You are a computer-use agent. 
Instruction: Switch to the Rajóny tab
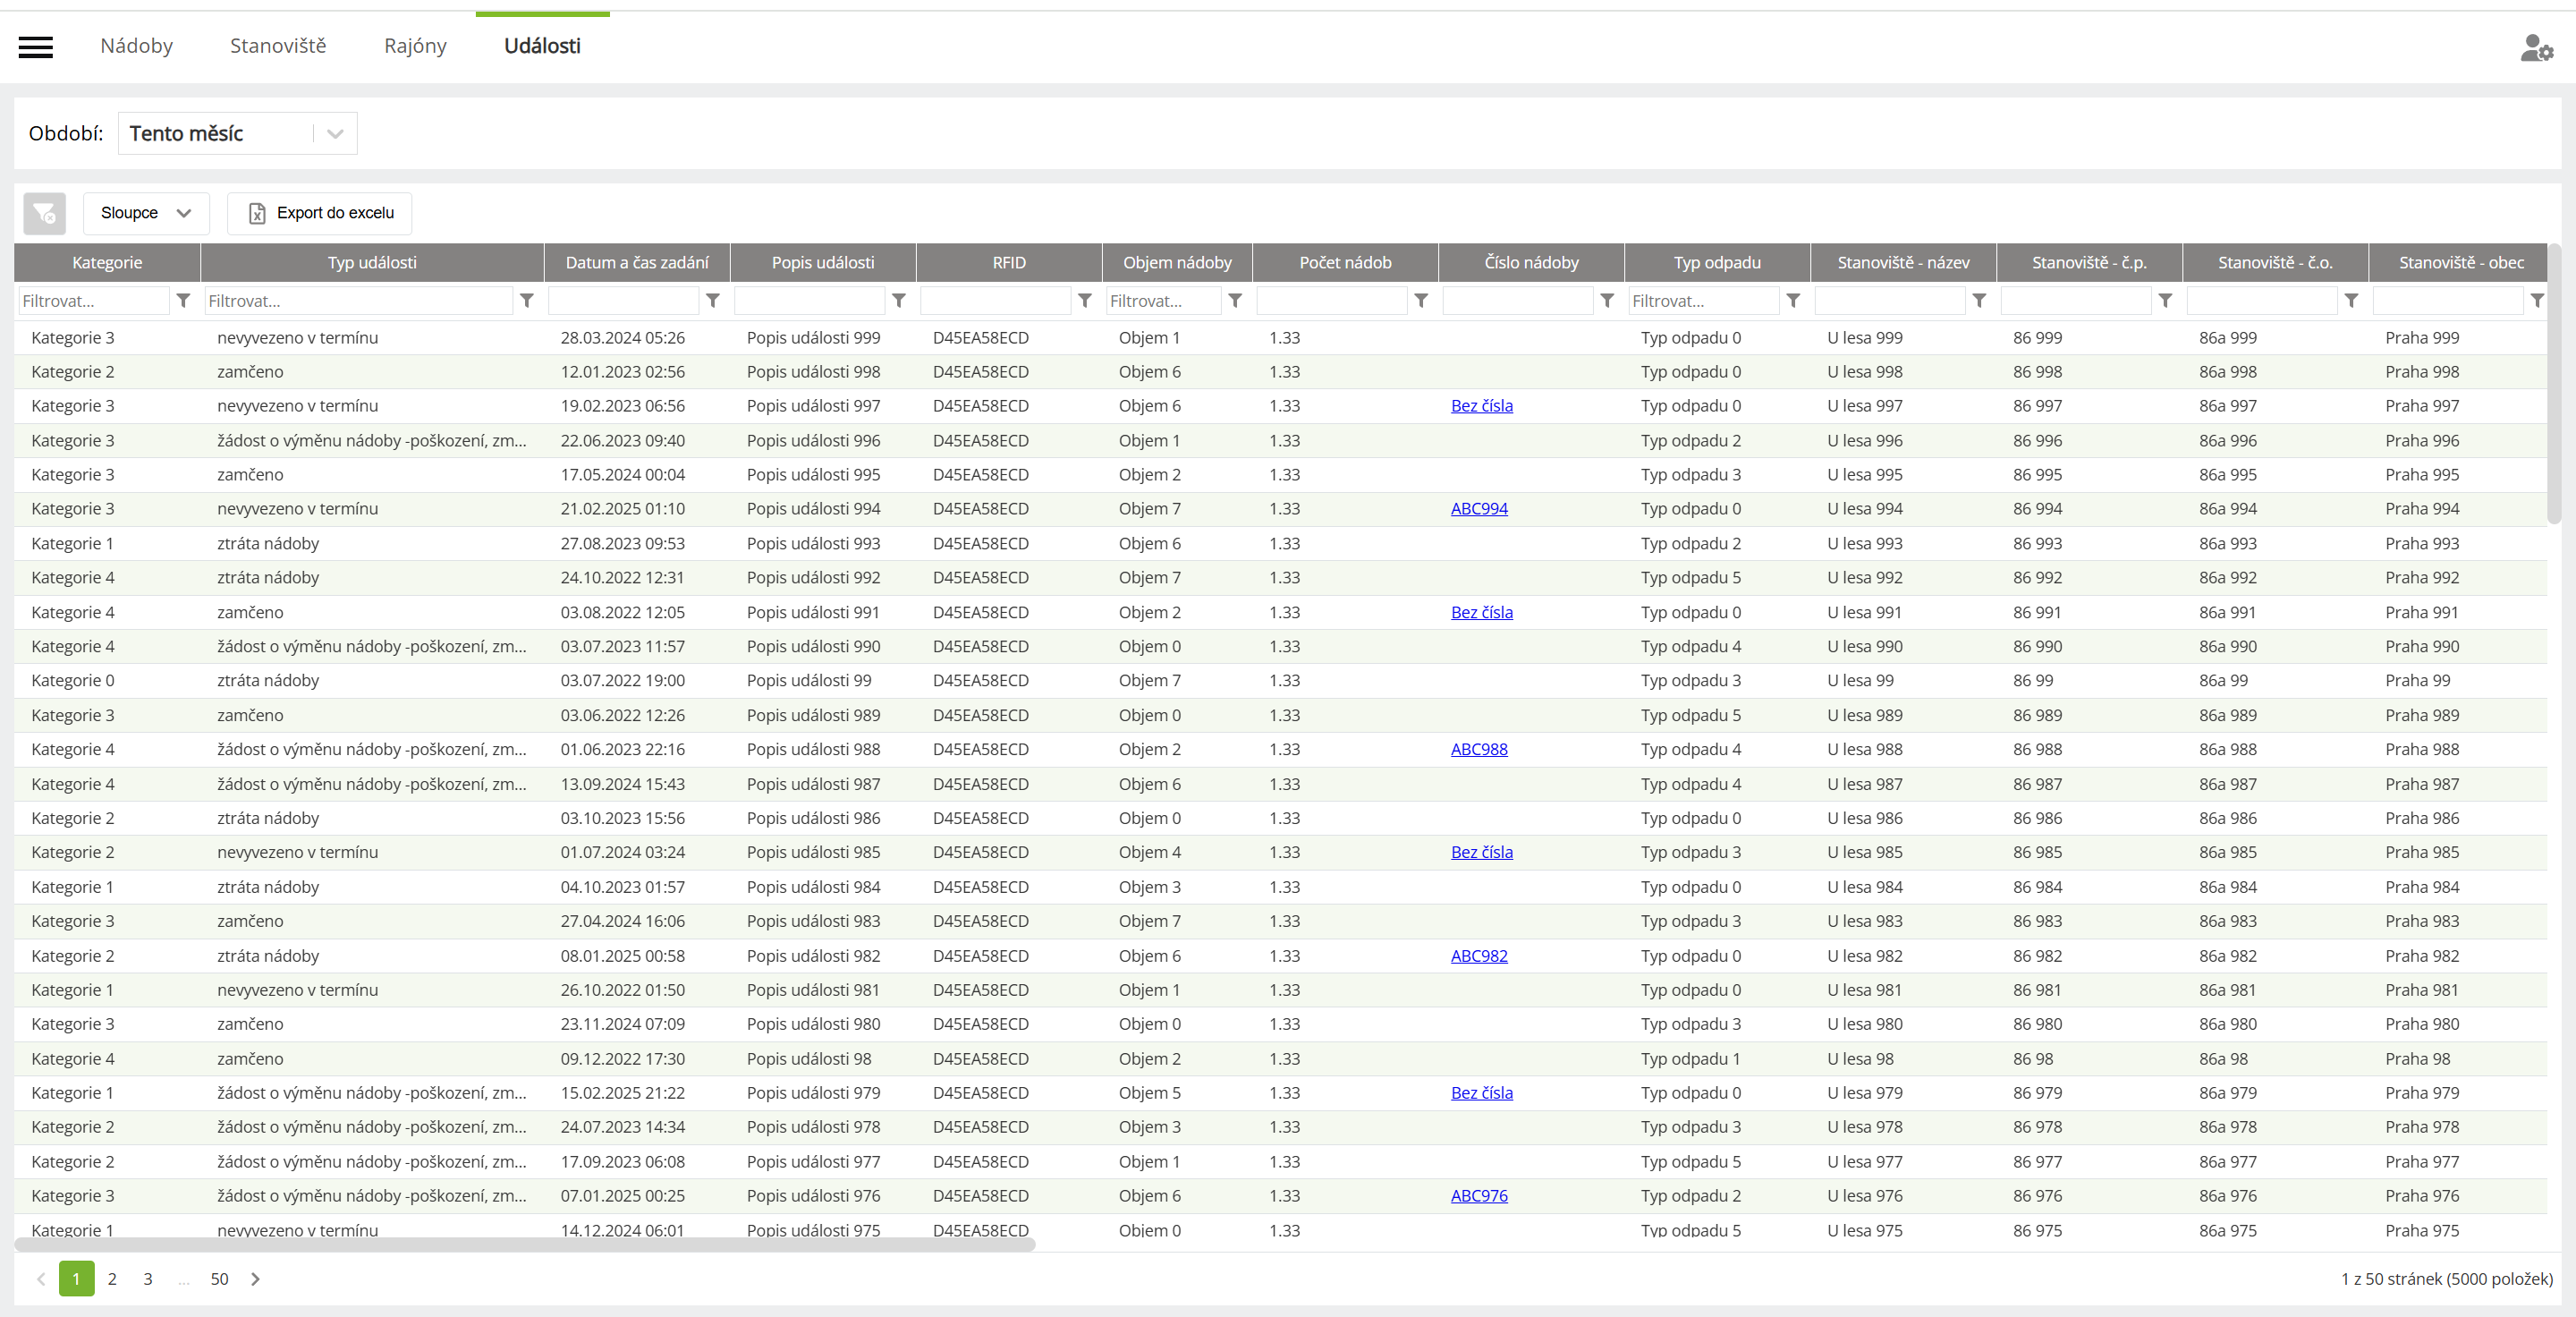[415, 46]
